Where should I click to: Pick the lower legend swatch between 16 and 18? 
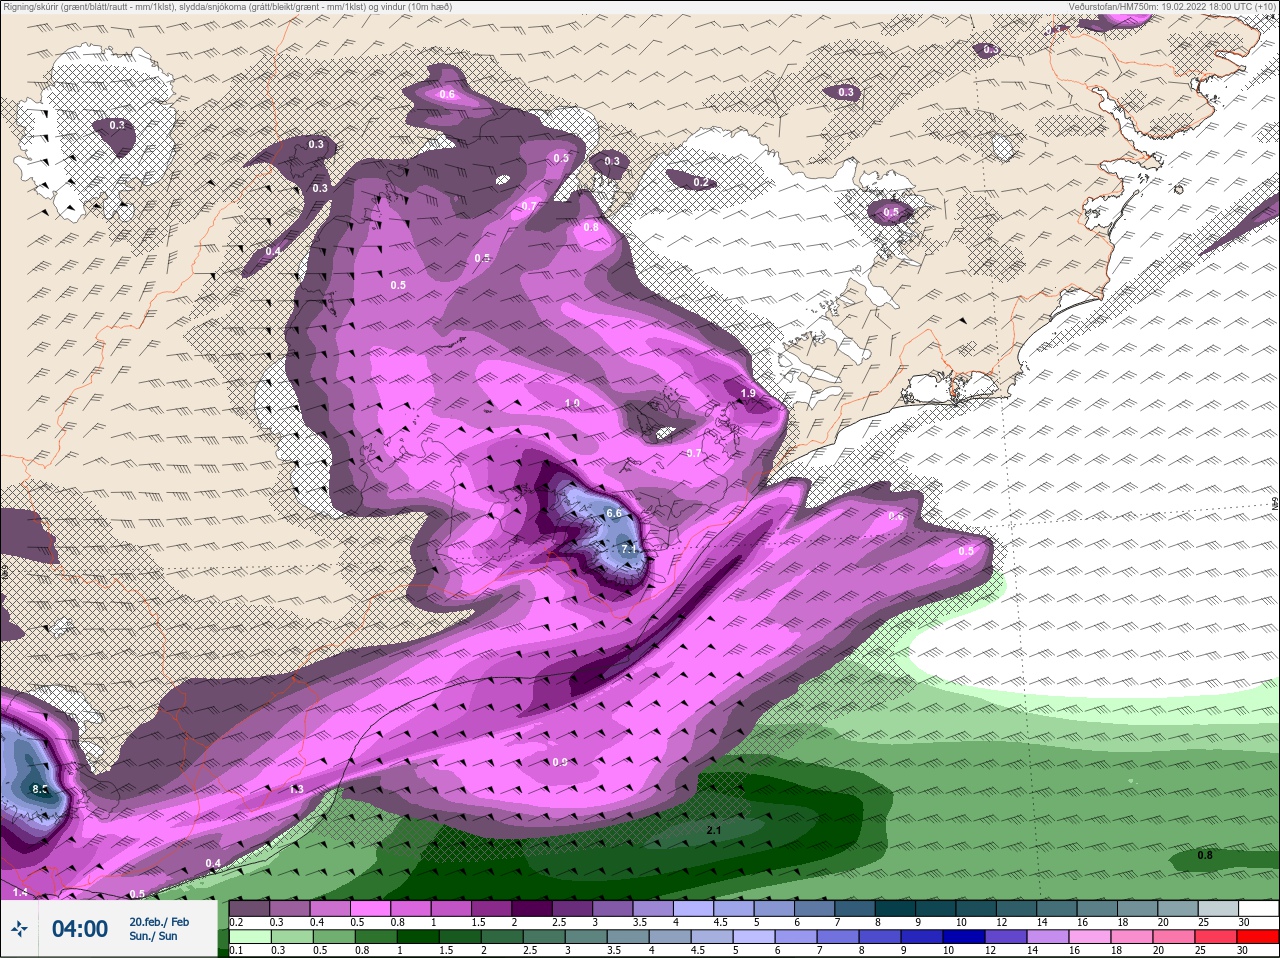(1091, 937)
